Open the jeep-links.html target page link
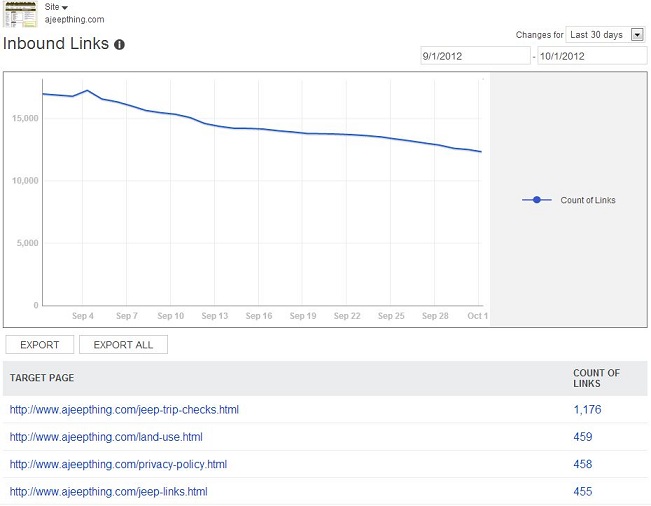 [x=108, y=492]
